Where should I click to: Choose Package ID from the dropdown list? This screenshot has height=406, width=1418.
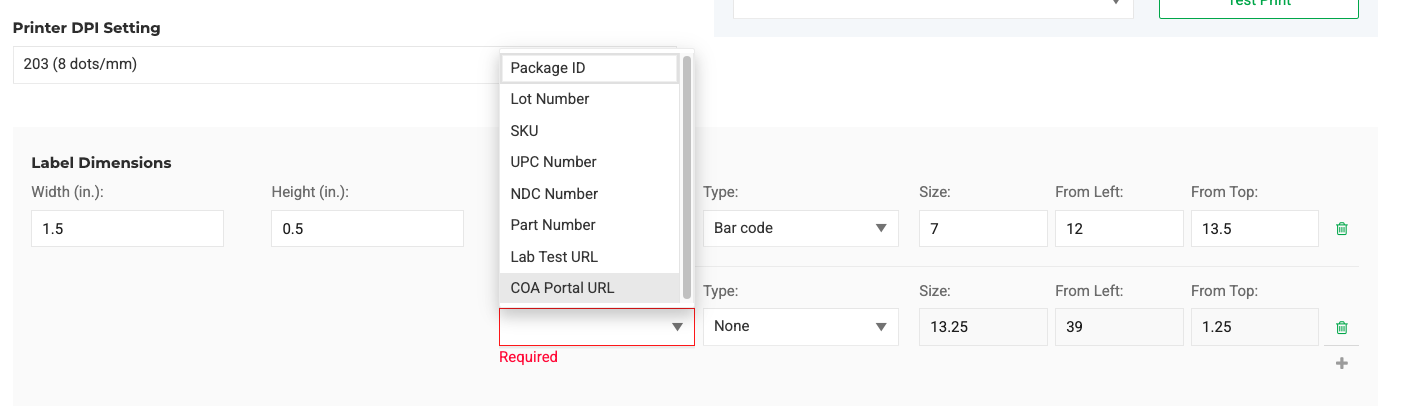point(590,68)
